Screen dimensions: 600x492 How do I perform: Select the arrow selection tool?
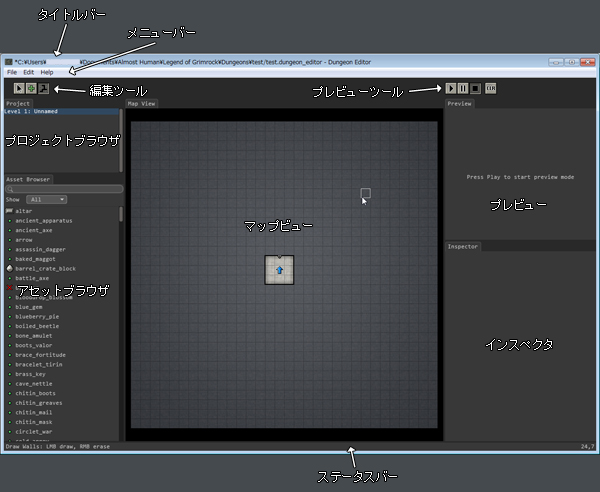[18, 88]
